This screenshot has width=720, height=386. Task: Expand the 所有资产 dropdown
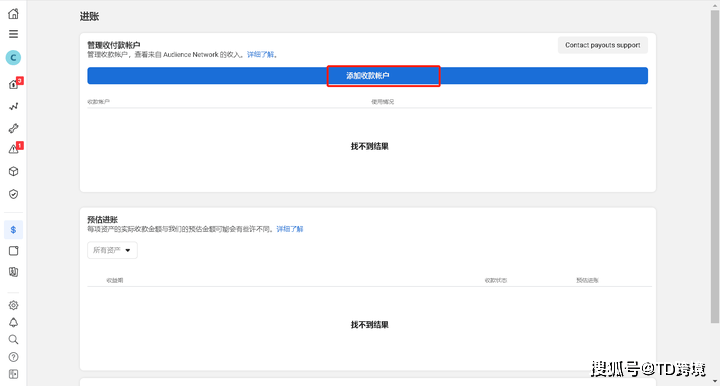[112, 250]
